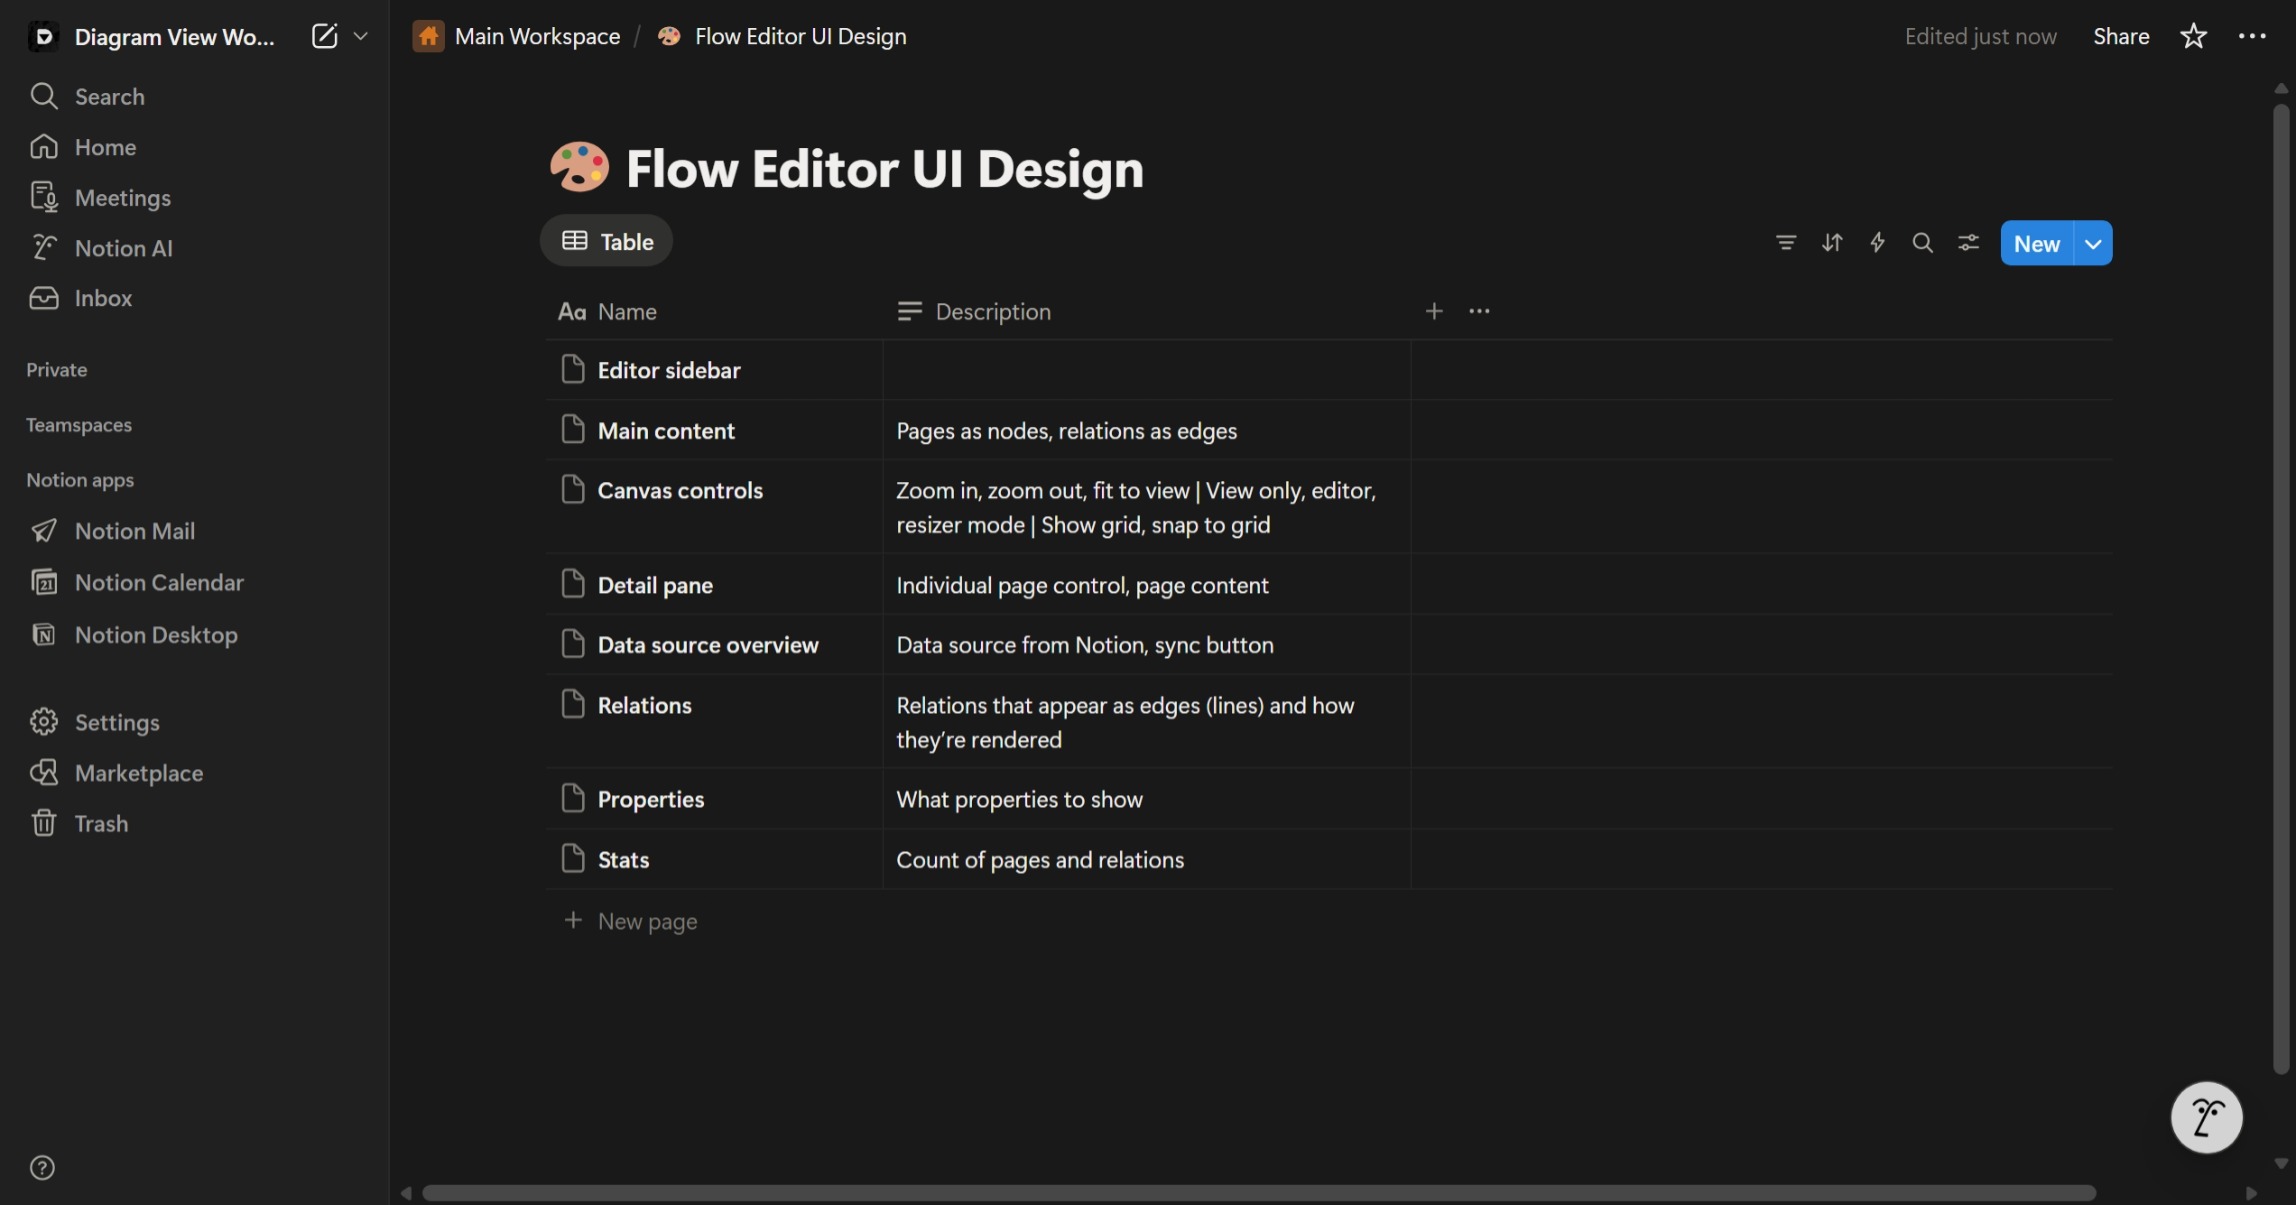The width and height of the screenshot is (2296, 1205).
Task: Click the sort arrows icon
Action: (x=1831, y=243)
